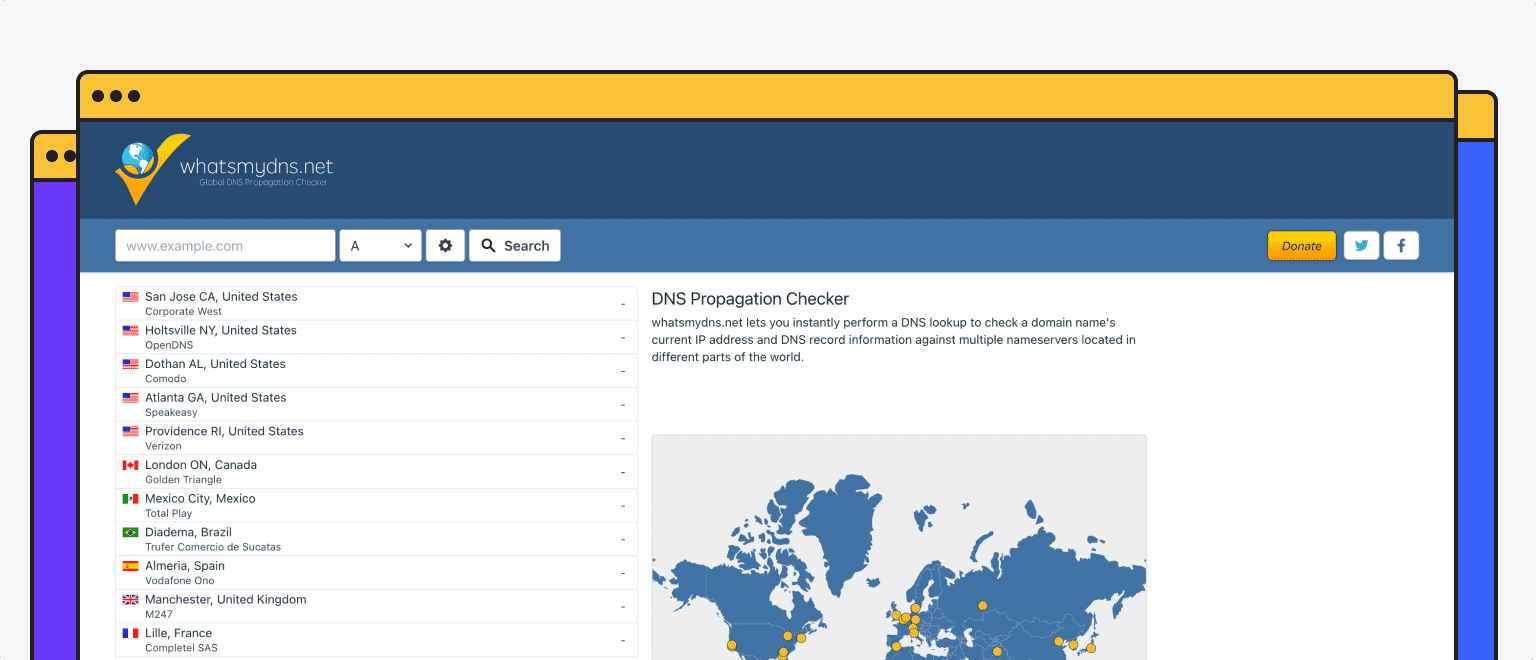This screenshot has height=660, width=1536.
Task: Click the Brazilian flag beside Diadema
Action: tap(130, 532)
